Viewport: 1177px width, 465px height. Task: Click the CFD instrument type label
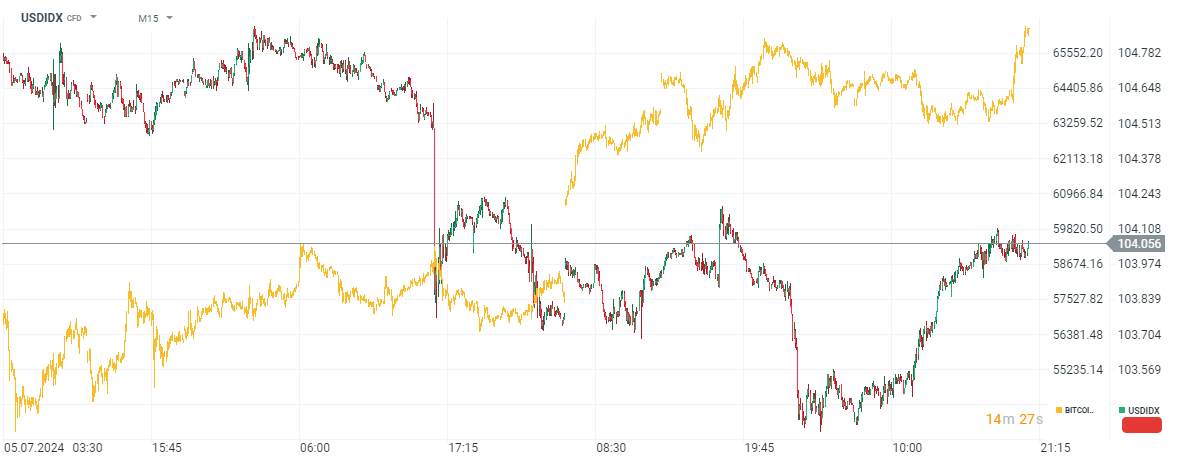point(74,18)
